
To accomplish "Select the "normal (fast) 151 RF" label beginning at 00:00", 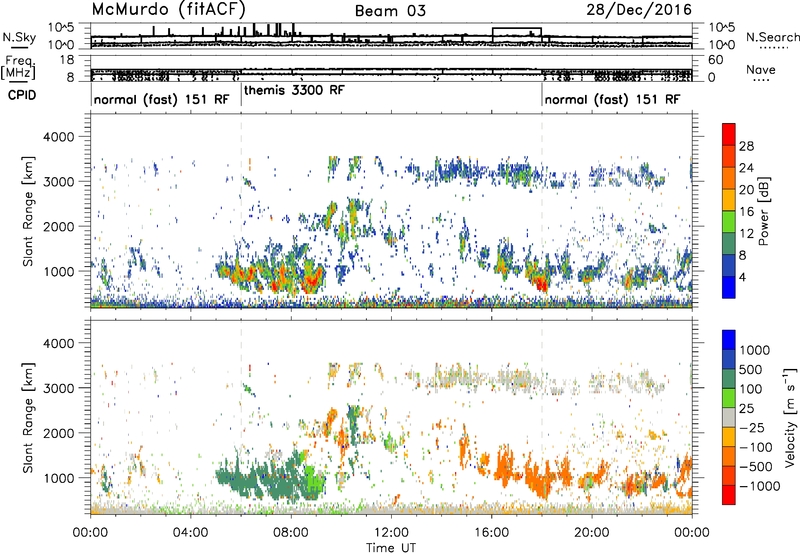I will point(162,99).
